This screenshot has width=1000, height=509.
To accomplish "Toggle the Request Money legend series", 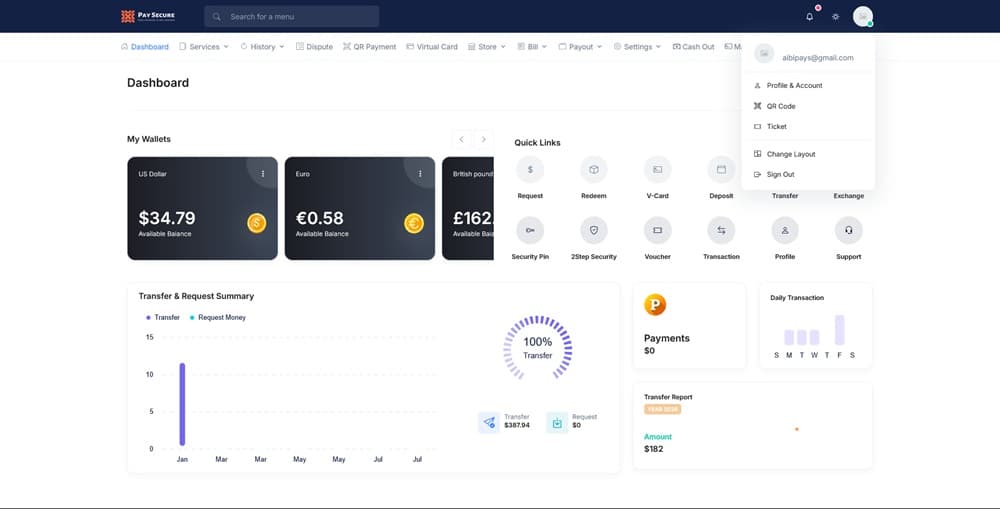I will [x=220, y=317].
